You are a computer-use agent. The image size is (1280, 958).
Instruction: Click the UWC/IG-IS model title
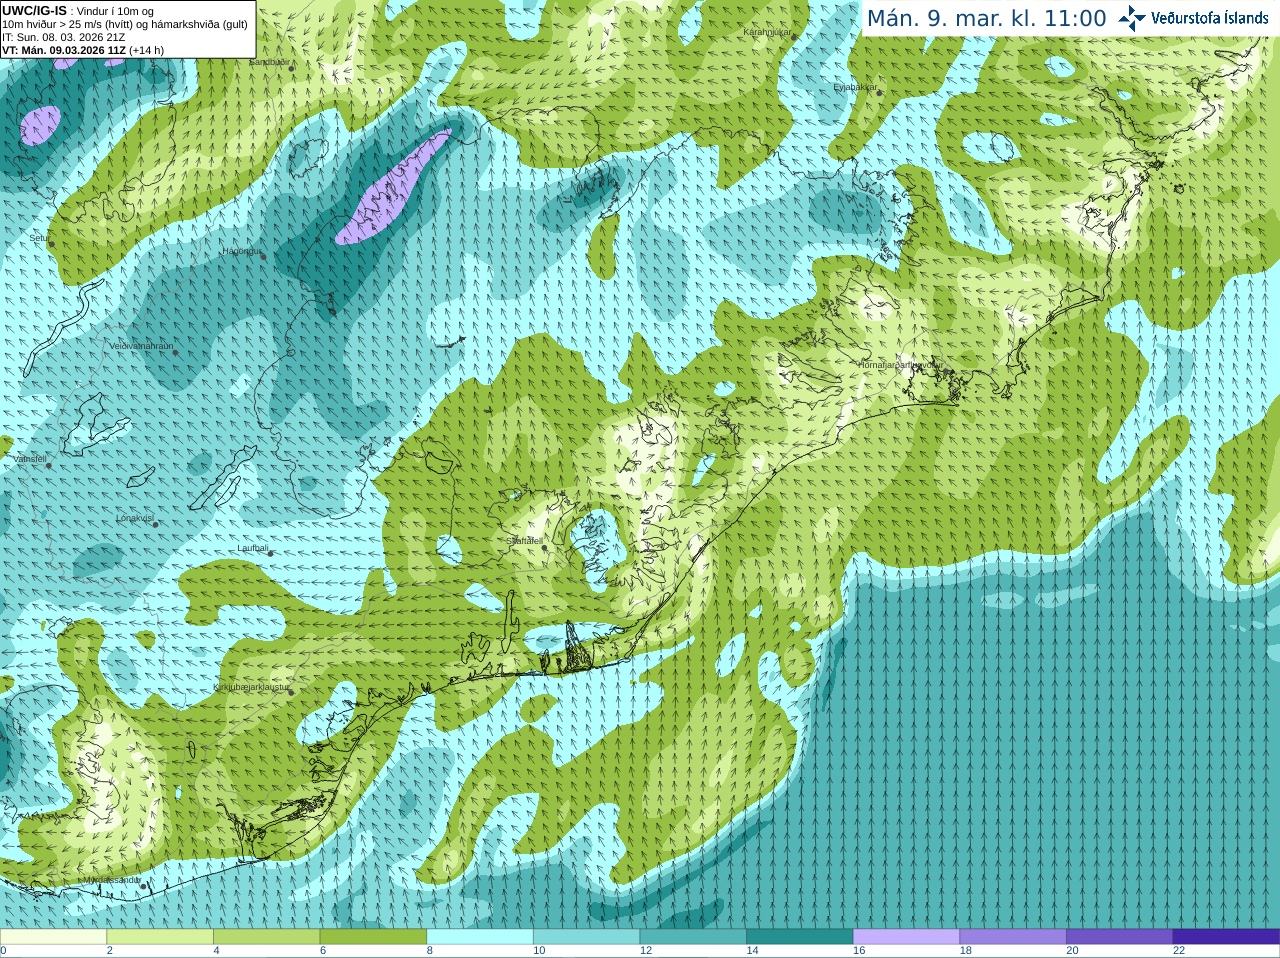pyautogui.click(x=34, y=10)
